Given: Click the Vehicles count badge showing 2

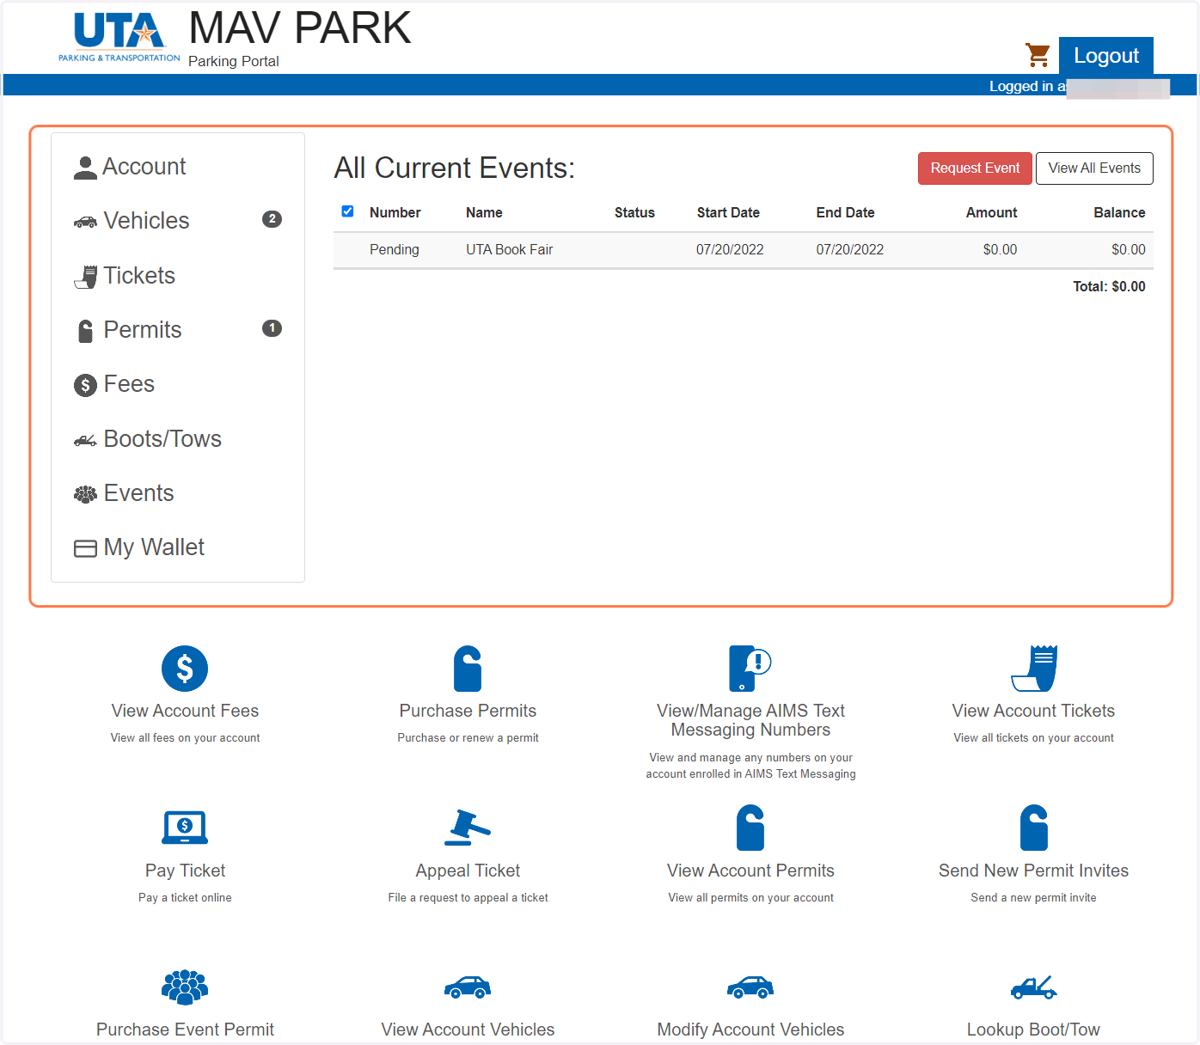Looking at the screenshot, I should point(272,219).
